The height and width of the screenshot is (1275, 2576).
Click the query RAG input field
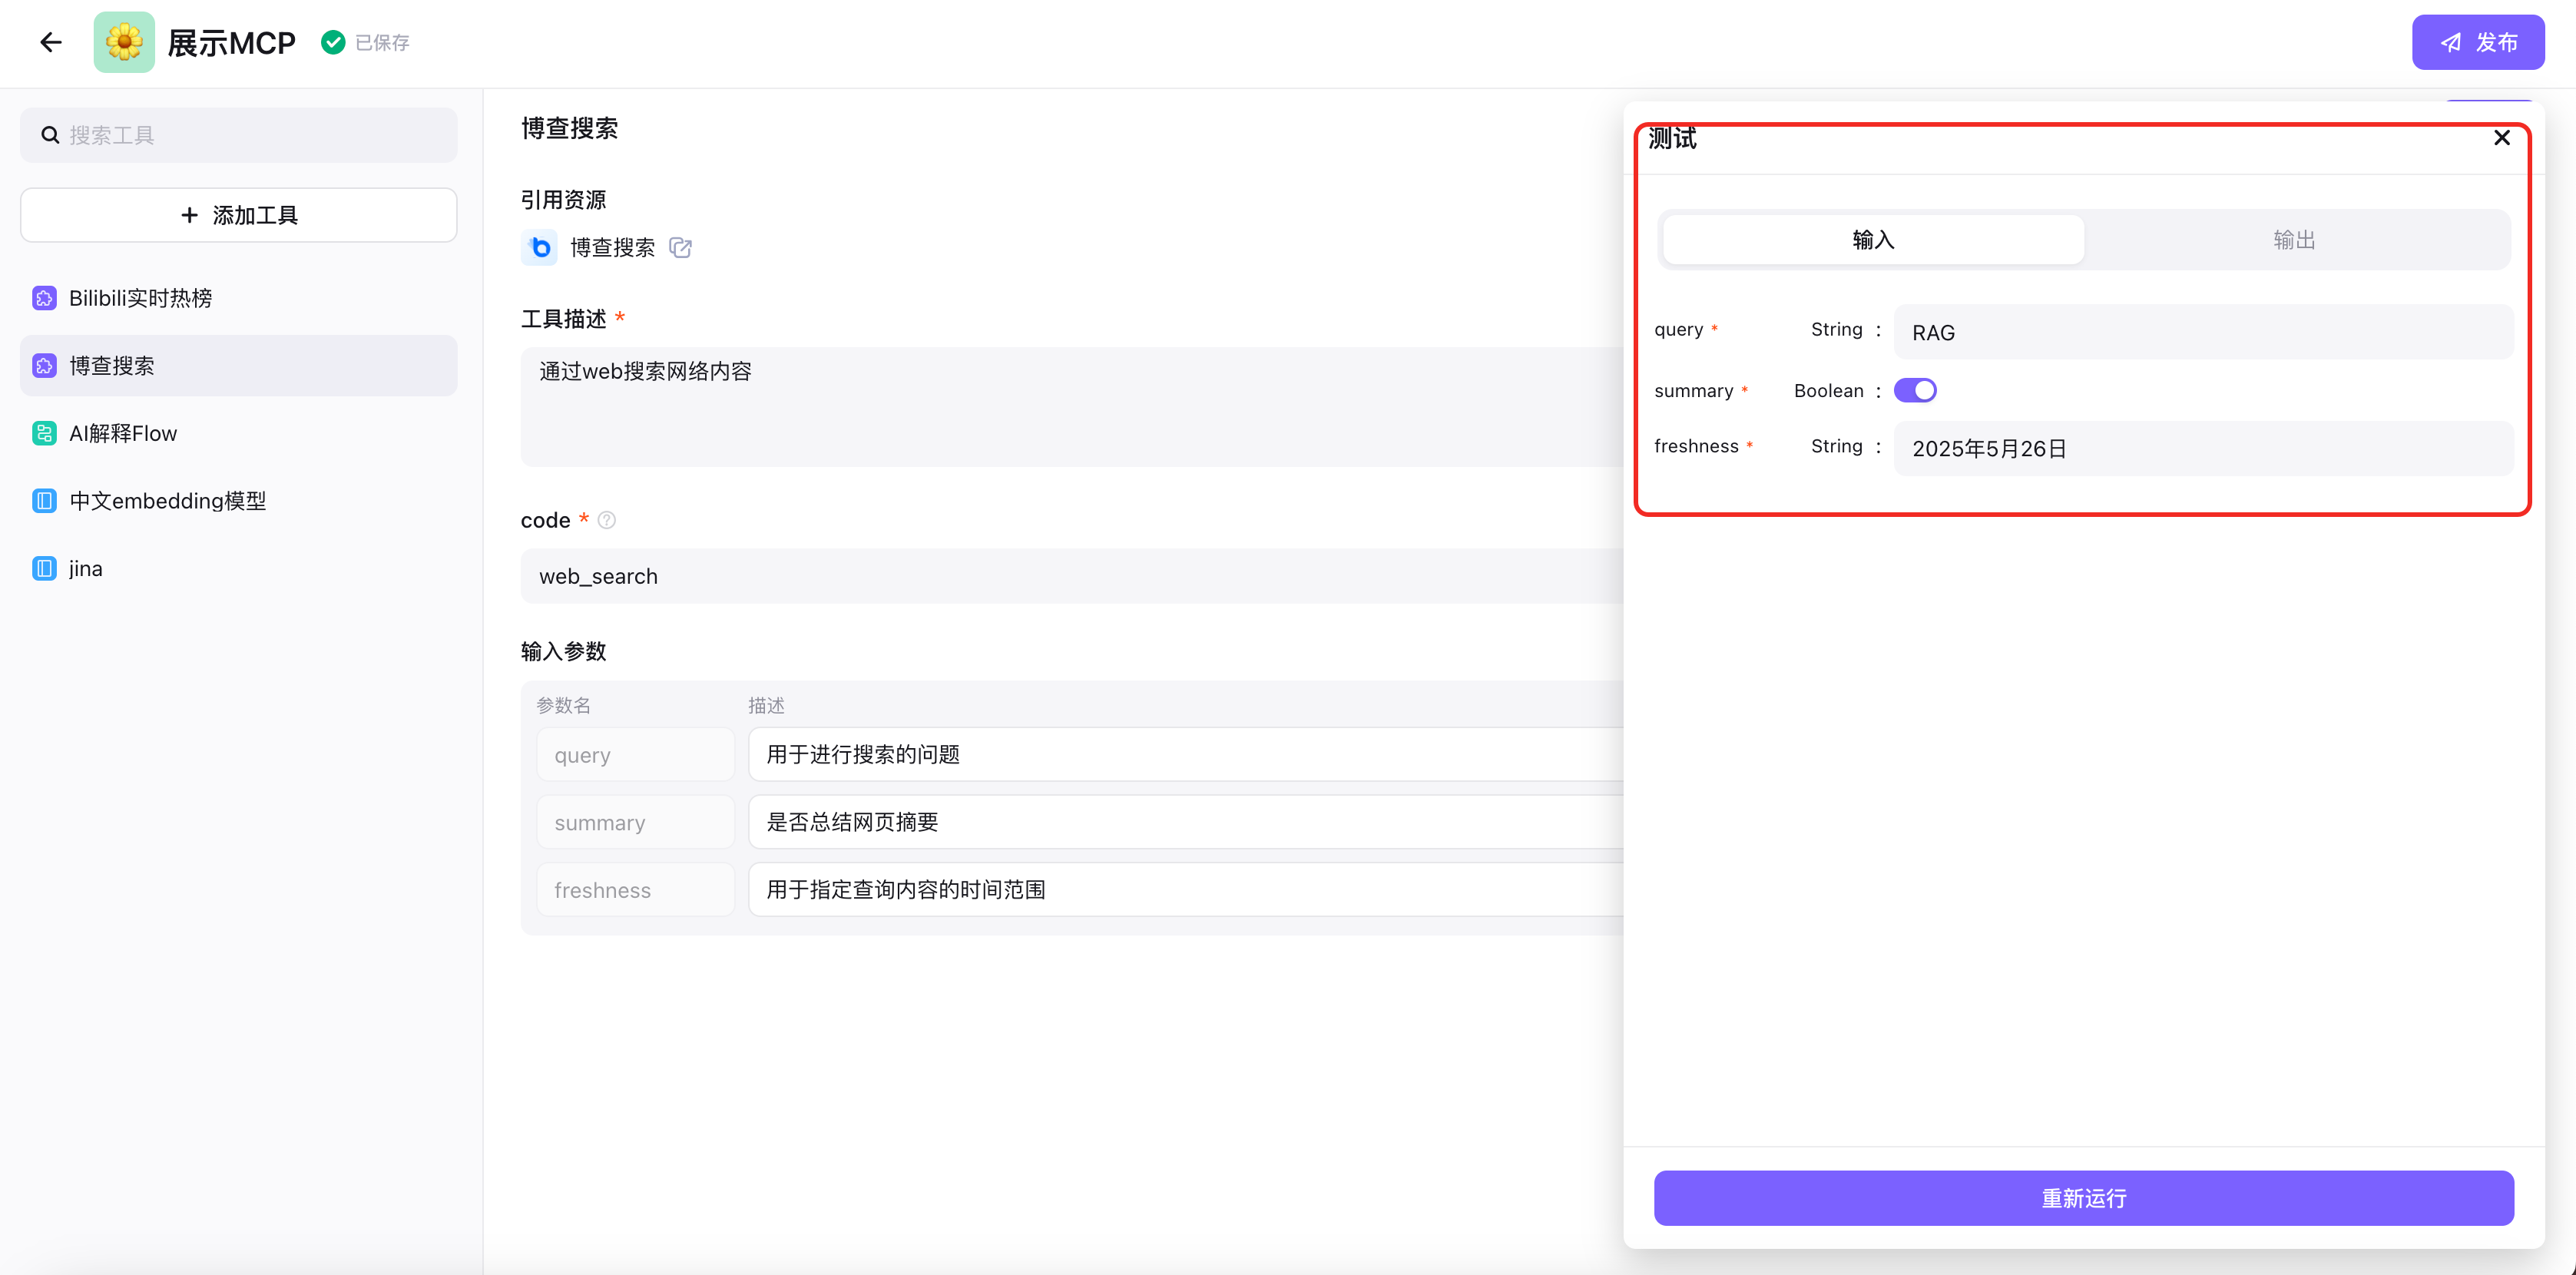click(2203, 333)
